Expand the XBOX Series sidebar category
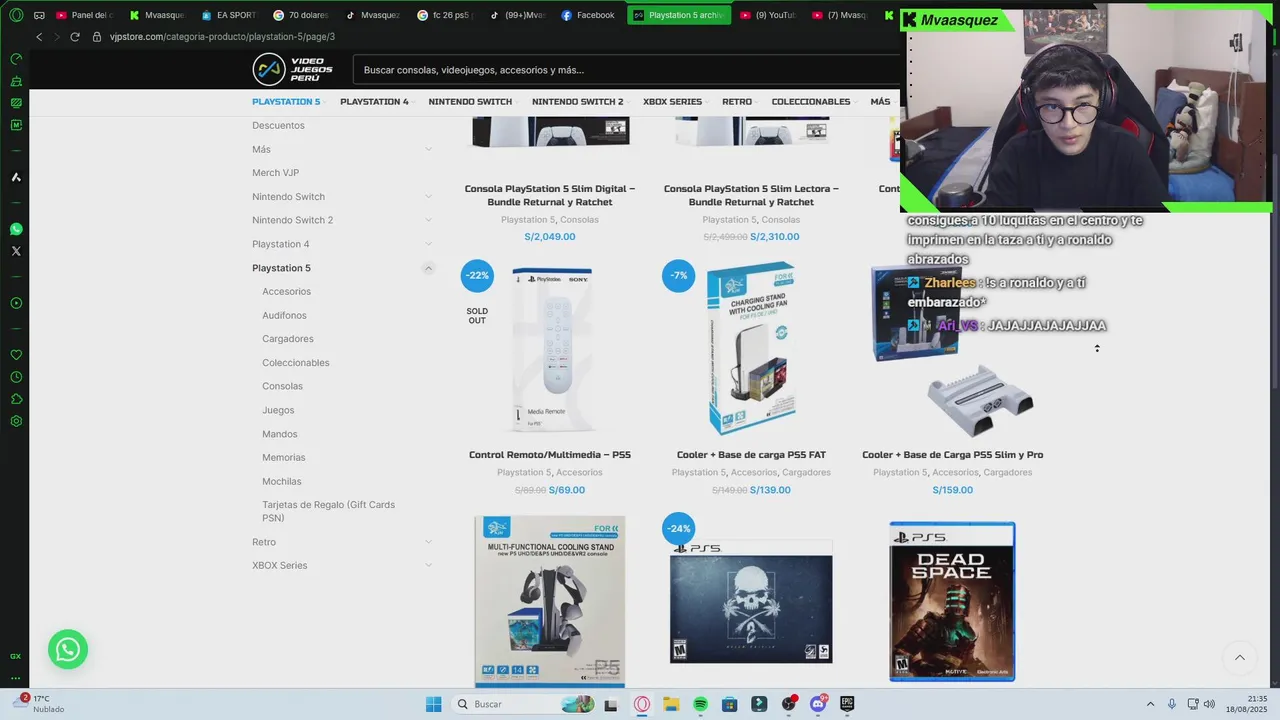The height and width of the screenshot is (720, 1280). click(428, 566)
